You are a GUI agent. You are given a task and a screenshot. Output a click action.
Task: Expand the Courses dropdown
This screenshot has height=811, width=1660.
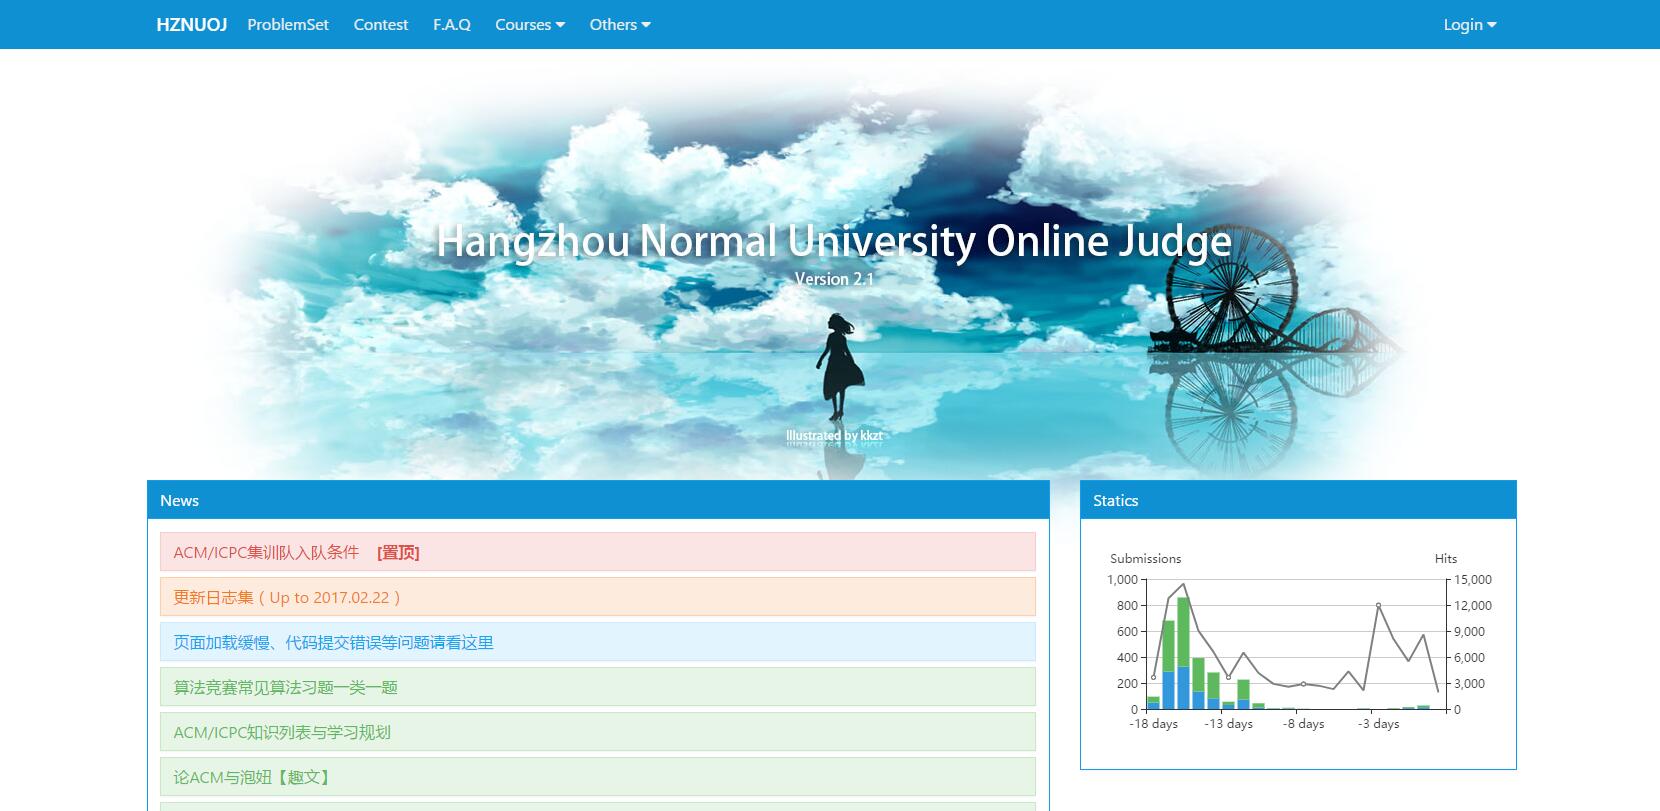click(x=530, y=24)
